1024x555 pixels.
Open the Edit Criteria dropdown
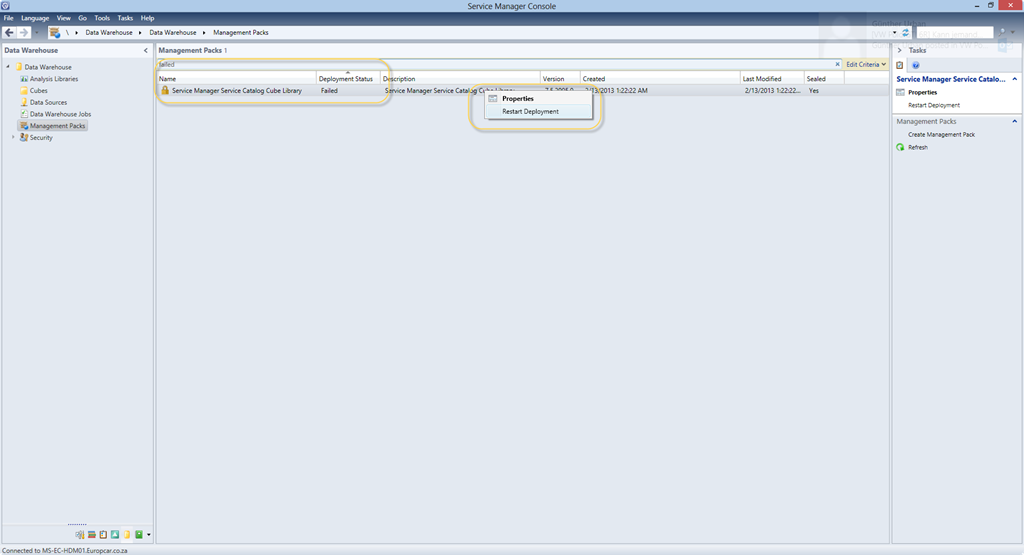[x=866, y=64]
